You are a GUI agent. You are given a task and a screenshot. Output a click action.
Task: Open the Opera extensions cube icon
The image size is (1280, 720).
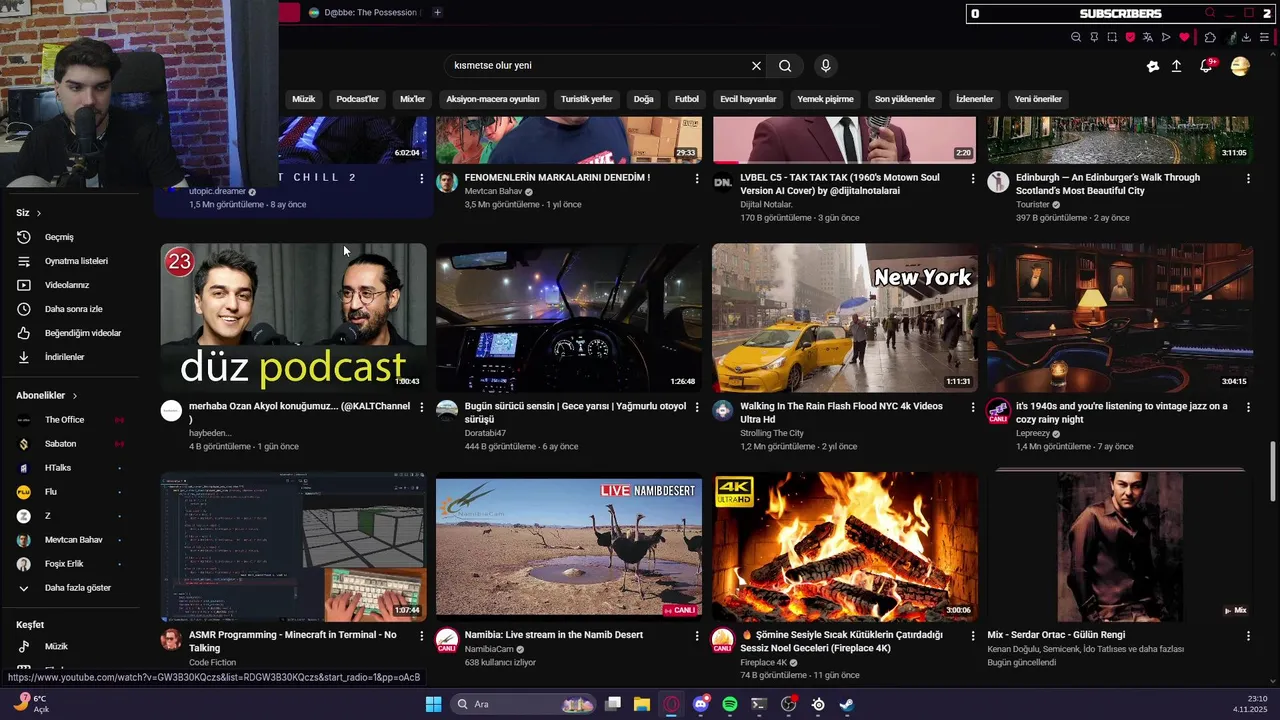(x=1210, y=38)
